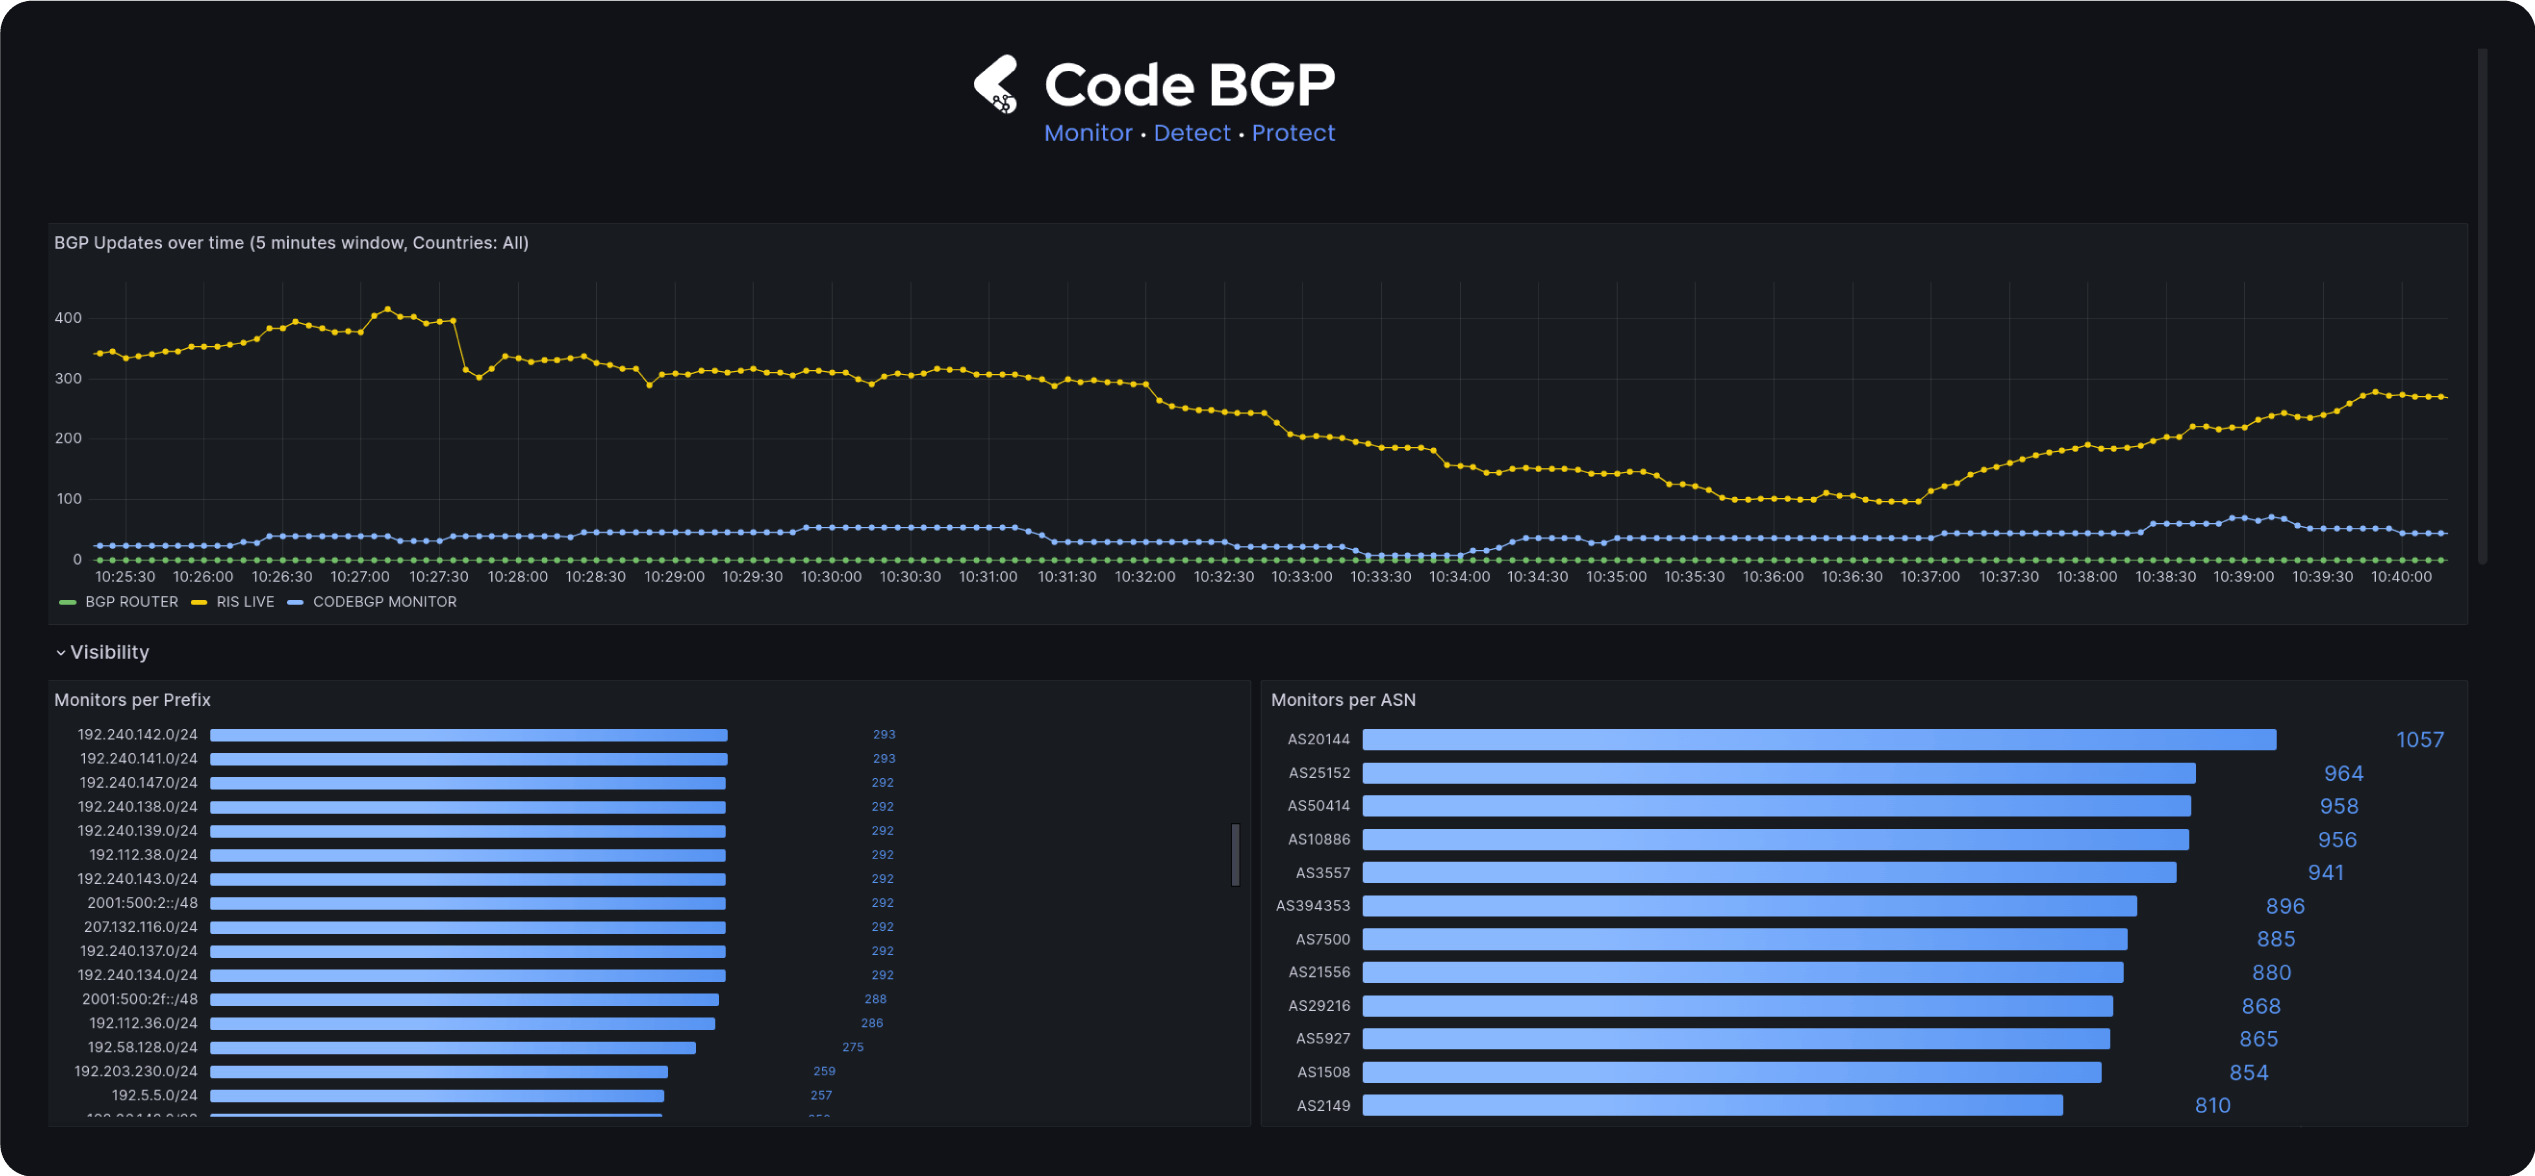Toggle BGP ROUTER series in chart legend
The width and height of the screenshot is (2535, 1176).
131,603
